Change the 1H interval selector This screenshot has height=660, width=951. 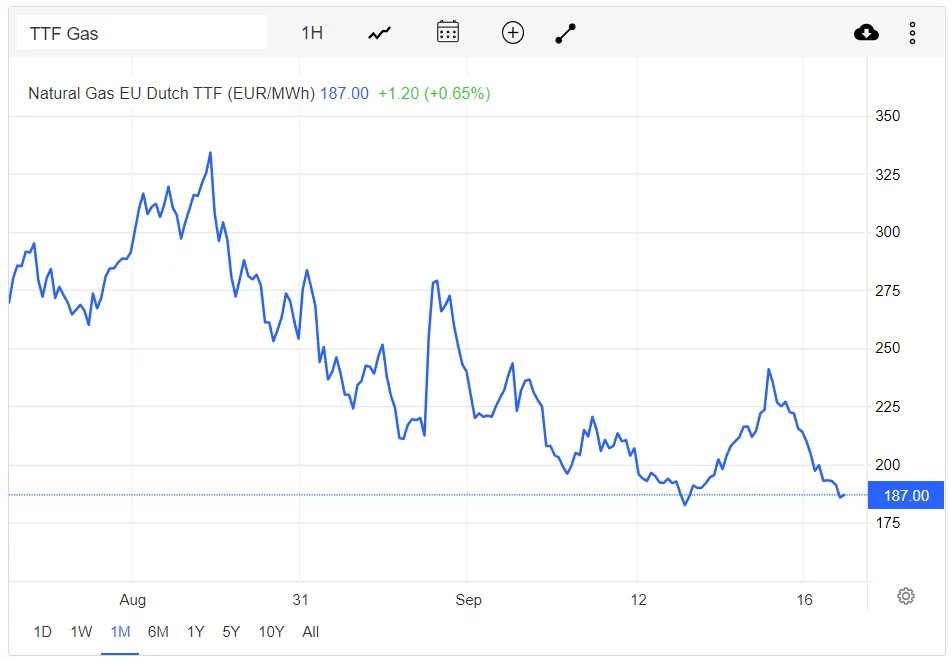pos(312,33)
